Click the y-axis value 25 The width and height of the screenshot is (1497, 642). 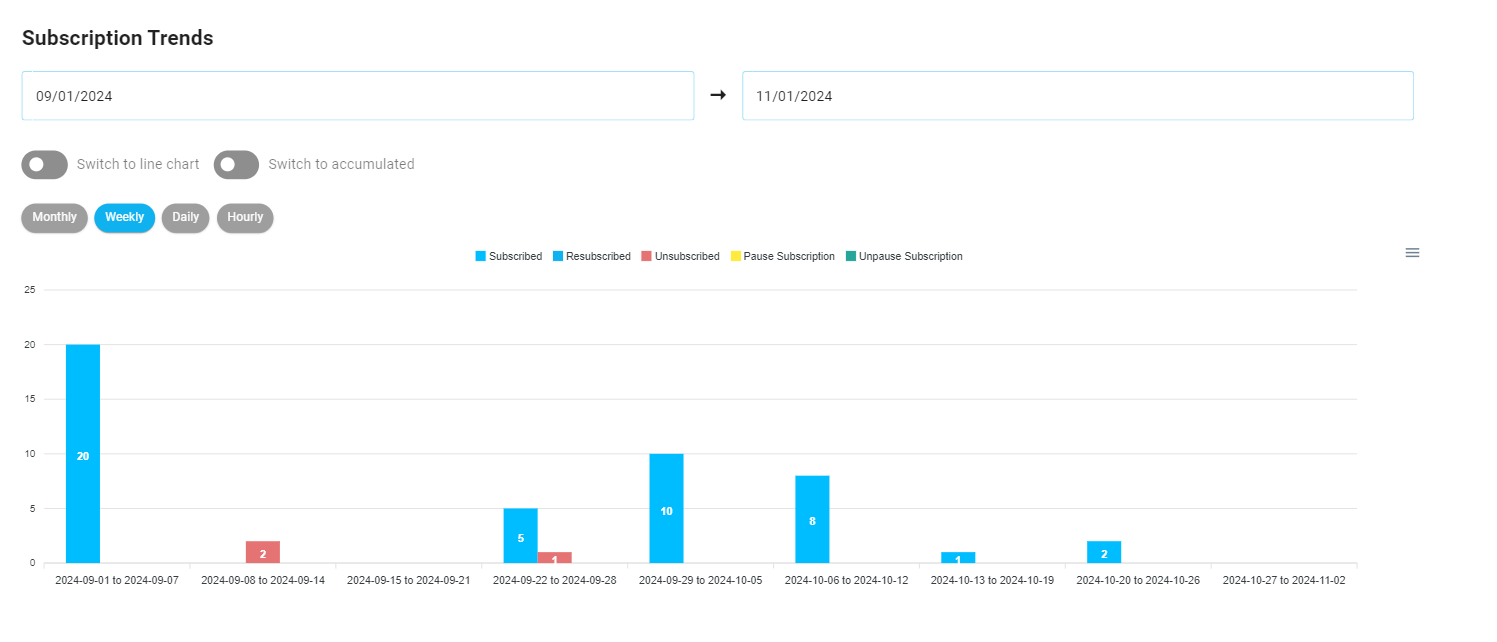[30, 290]
